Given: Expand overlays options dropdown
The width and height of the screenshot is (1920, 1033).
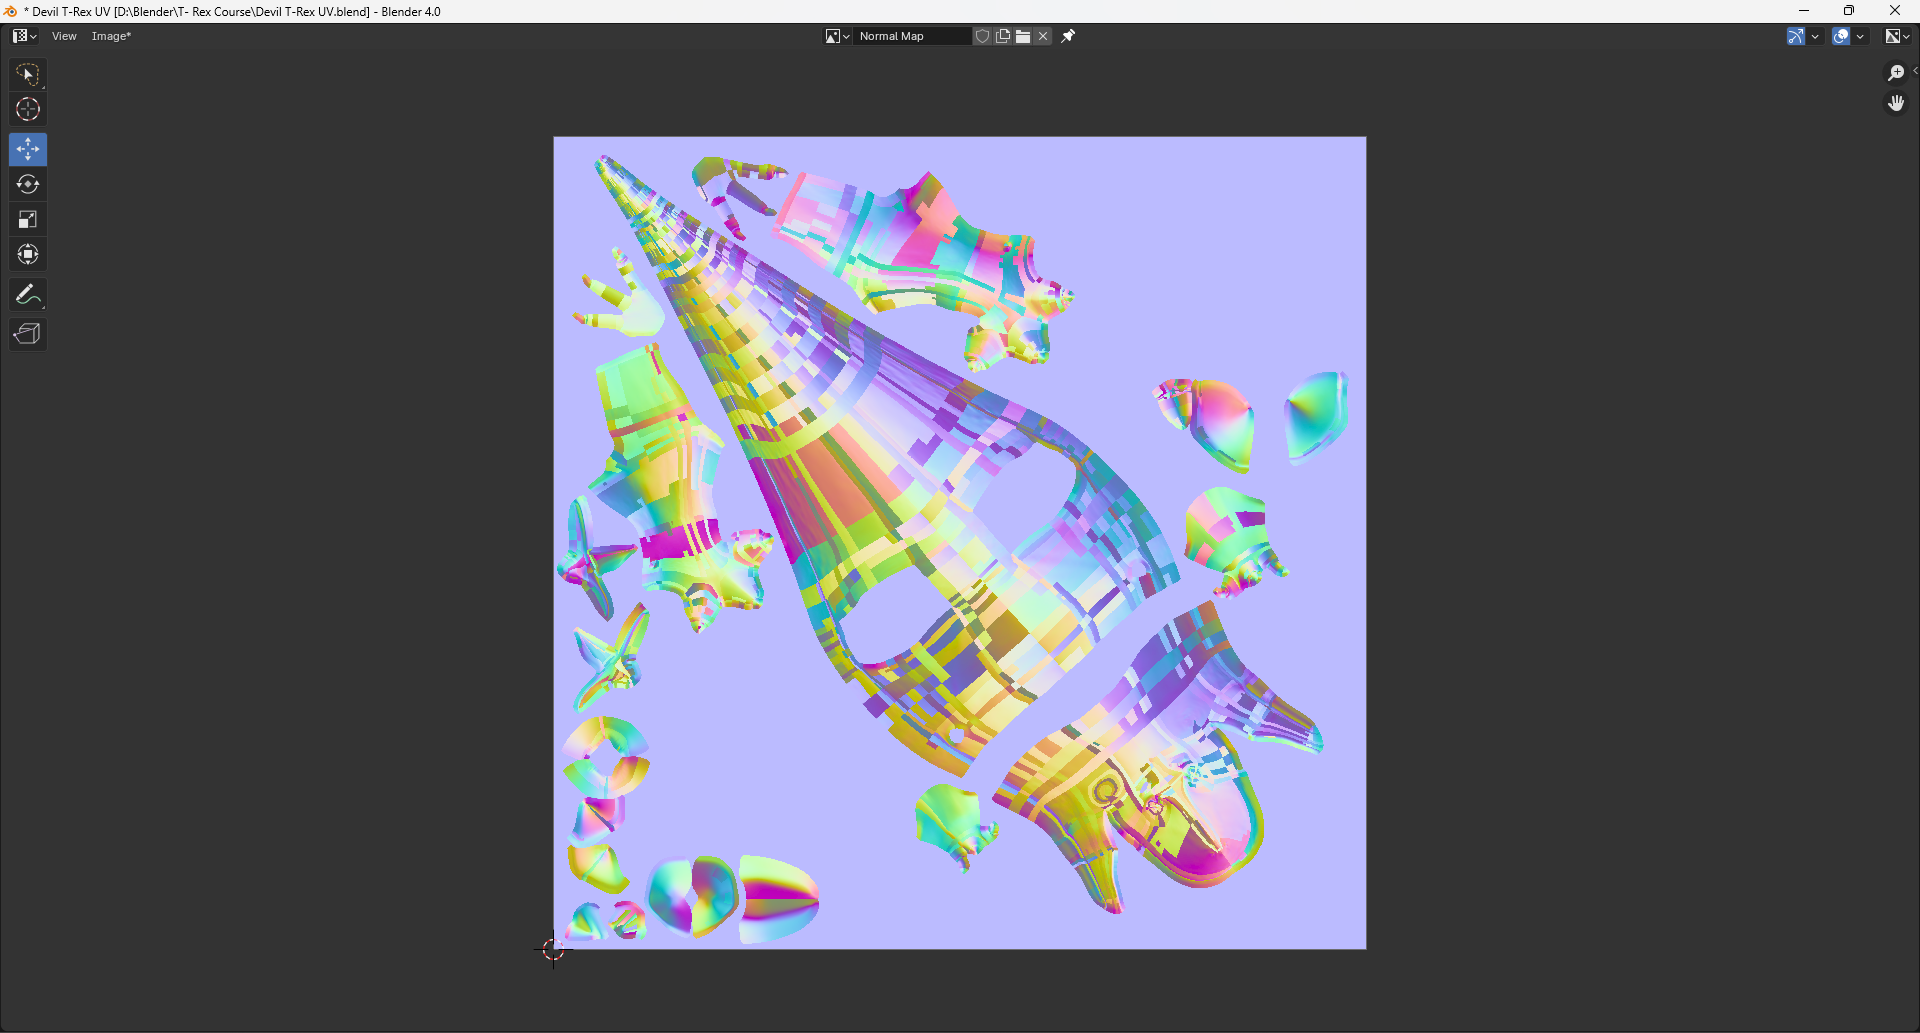Looking at the screenshot, I should 1860,36.
